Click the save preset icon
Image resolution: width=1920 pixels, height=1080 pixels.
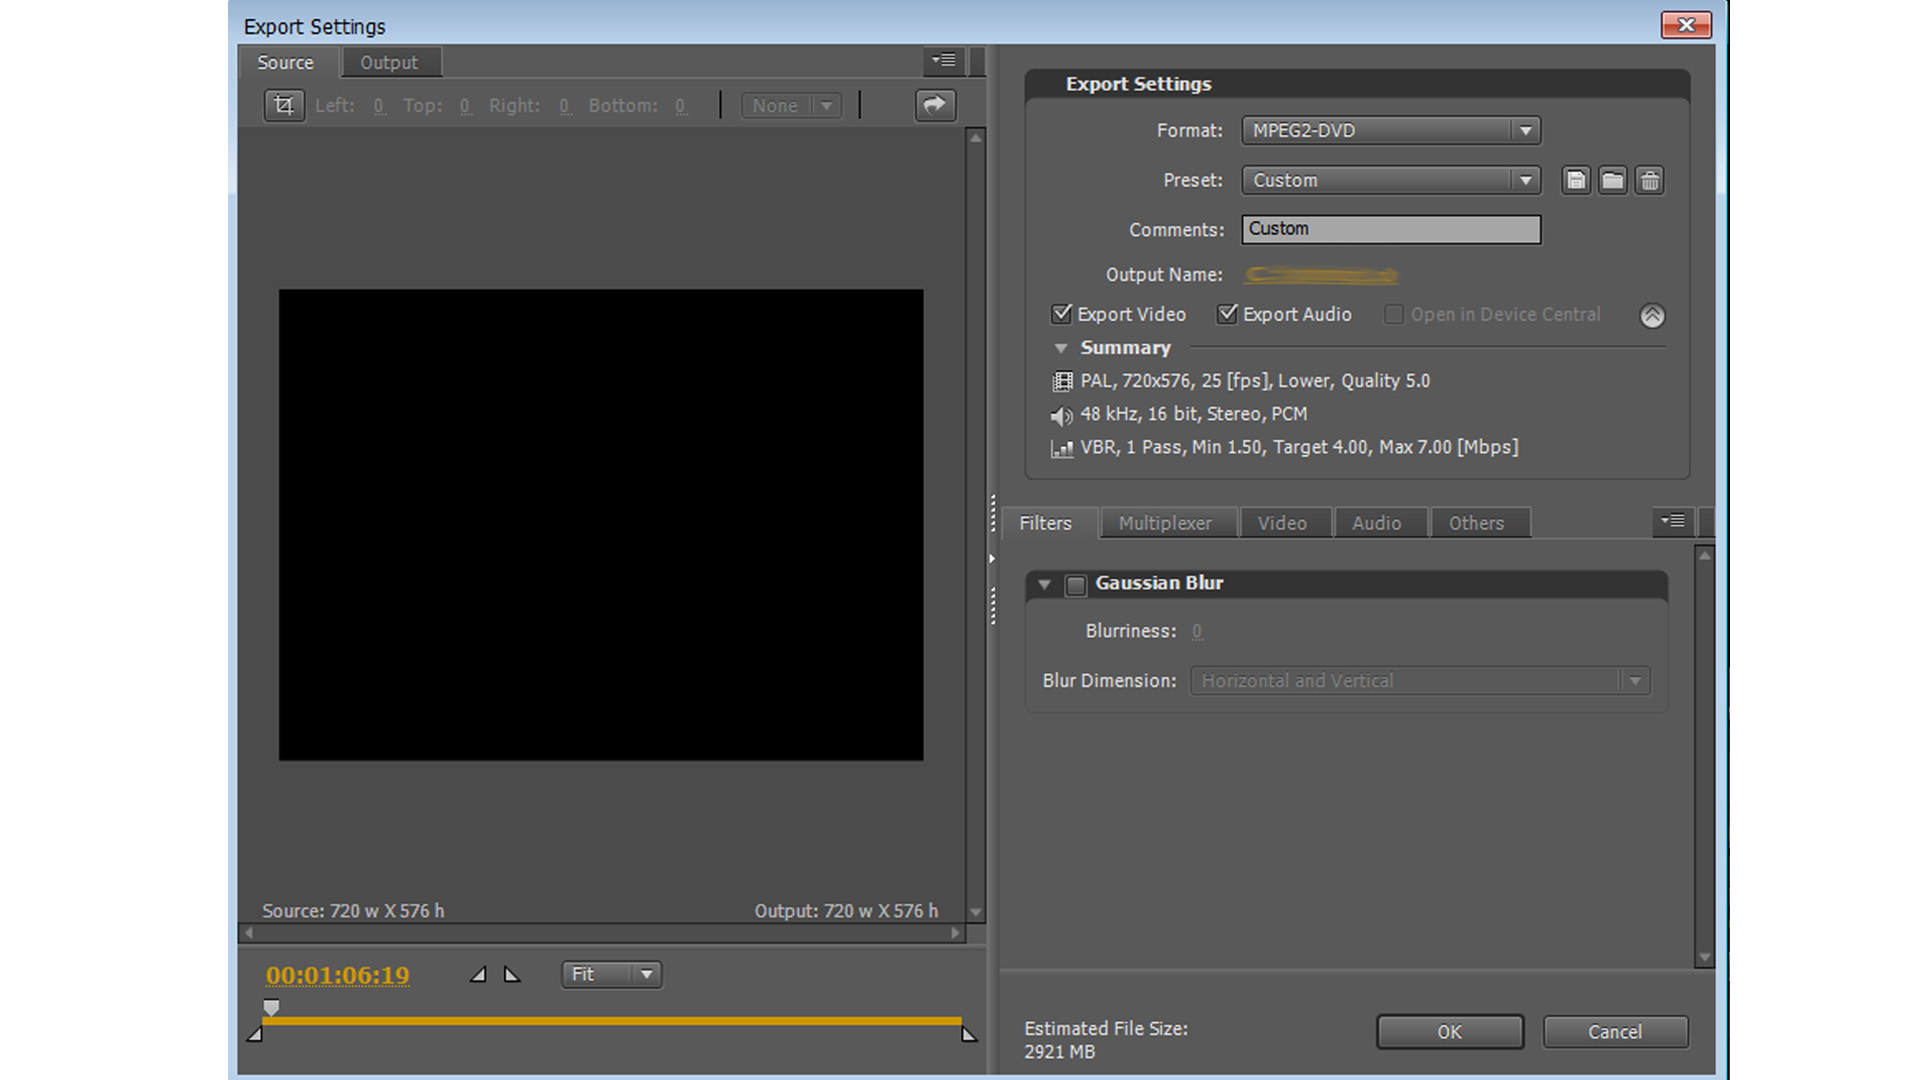pos(1576,180)
